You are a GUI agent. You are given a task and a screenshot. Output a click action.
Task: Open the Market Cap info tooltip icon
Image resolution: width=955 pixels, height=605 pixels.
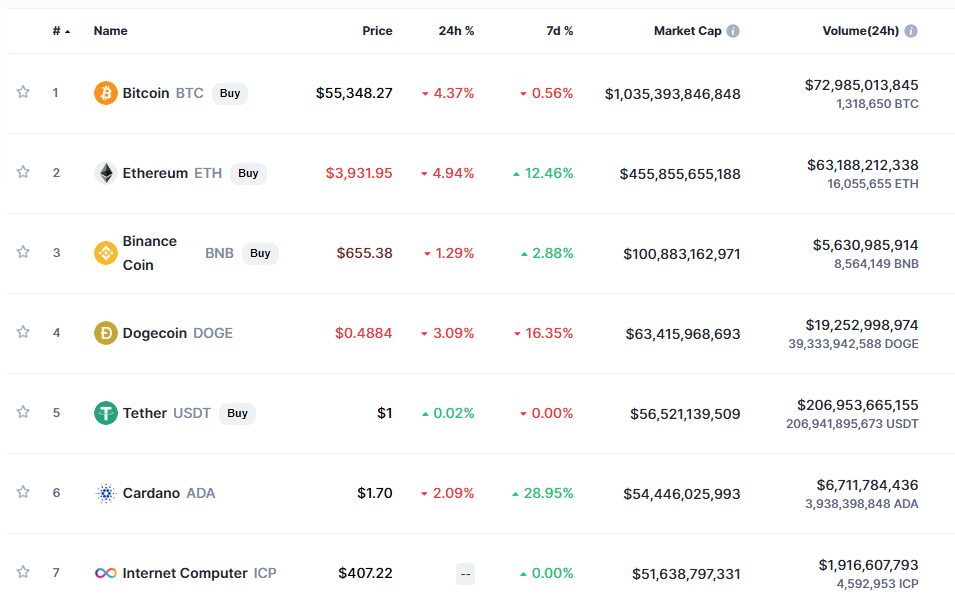click(733, 31)
